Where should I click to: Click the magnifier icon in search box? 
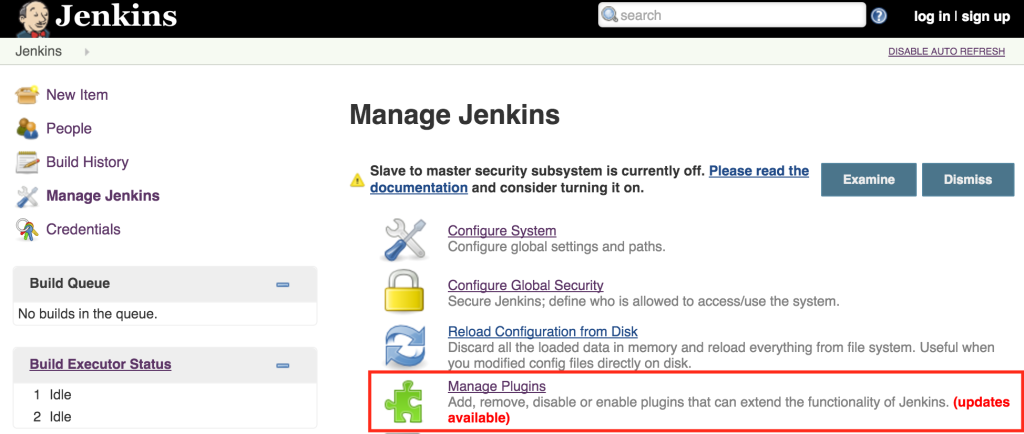pyautogui.click(x=609, y=14)
